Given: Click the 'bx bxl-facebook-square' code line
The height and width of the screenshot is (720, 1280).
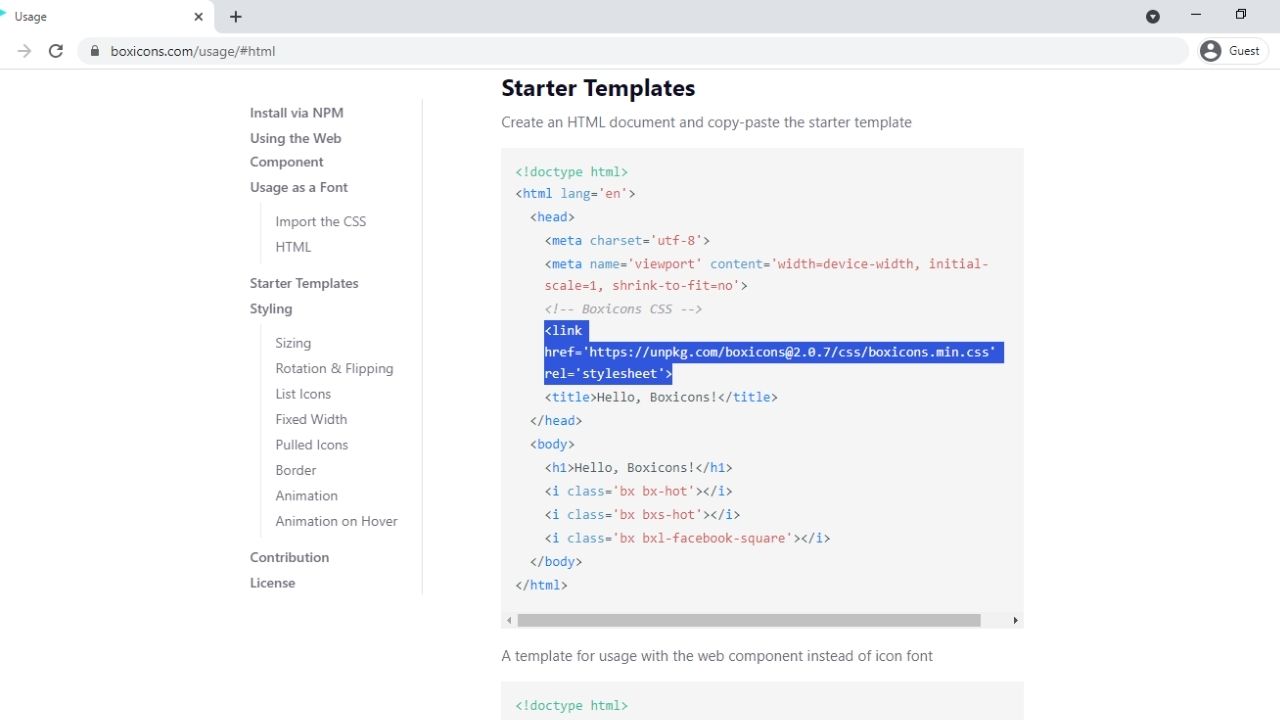Looking at the screenshot, I should tap(687, 538).
